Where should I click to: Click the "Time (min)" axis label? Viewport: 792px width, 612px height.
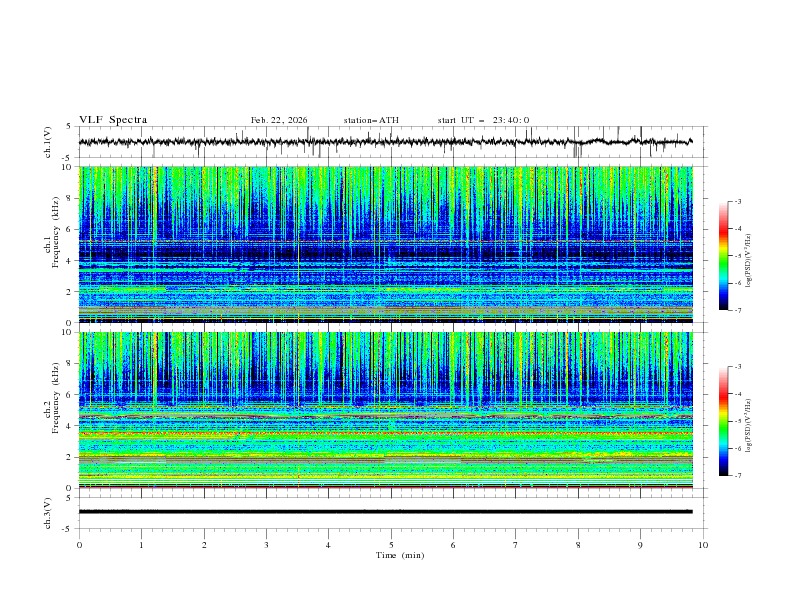(x=400, y=555)
